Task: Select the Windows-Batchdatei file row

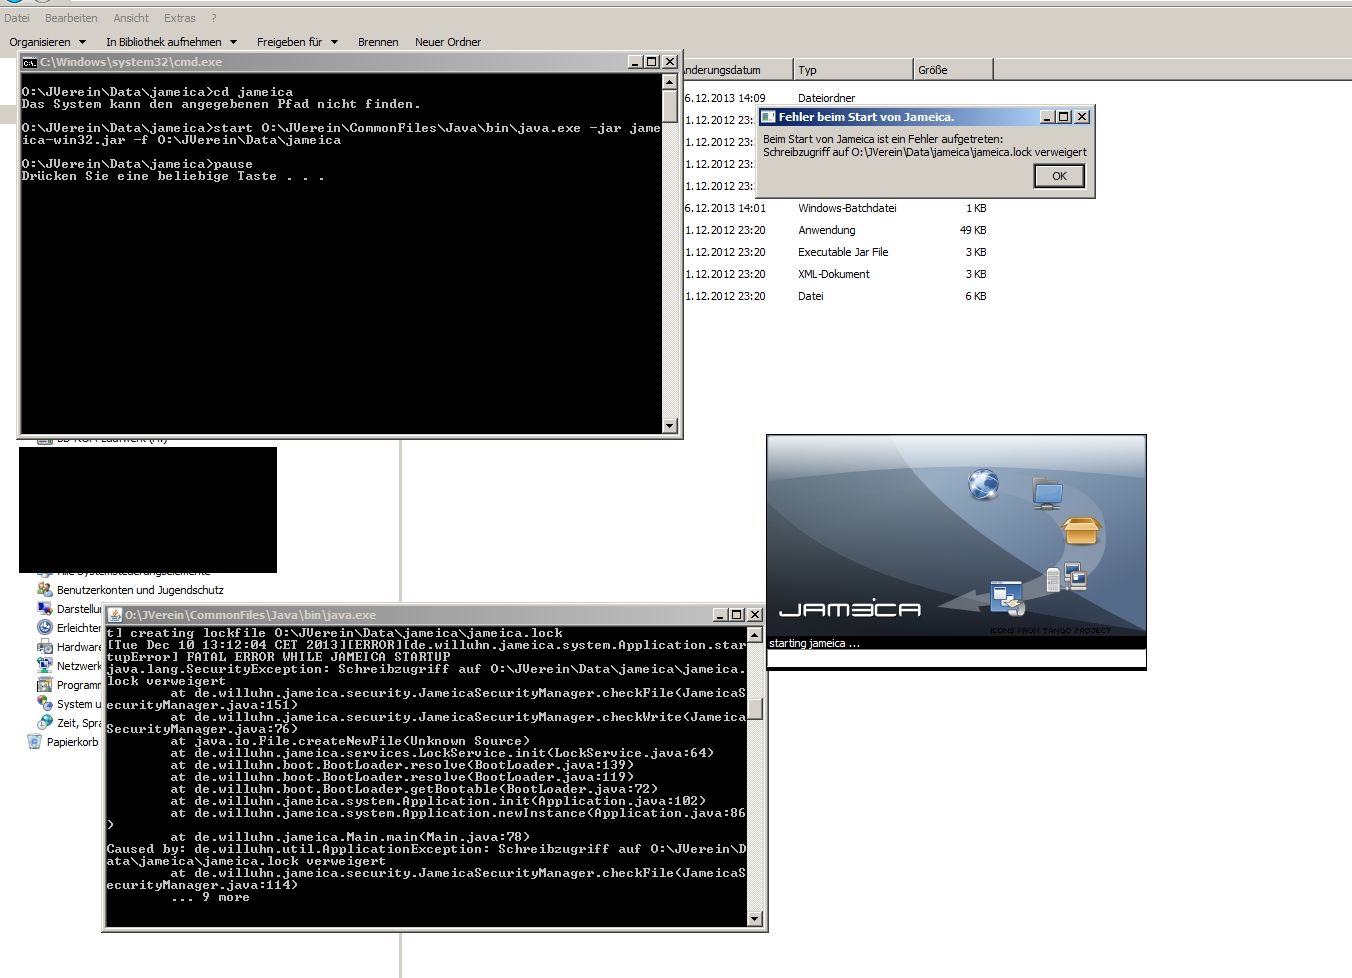Action: tap(836, 208)
